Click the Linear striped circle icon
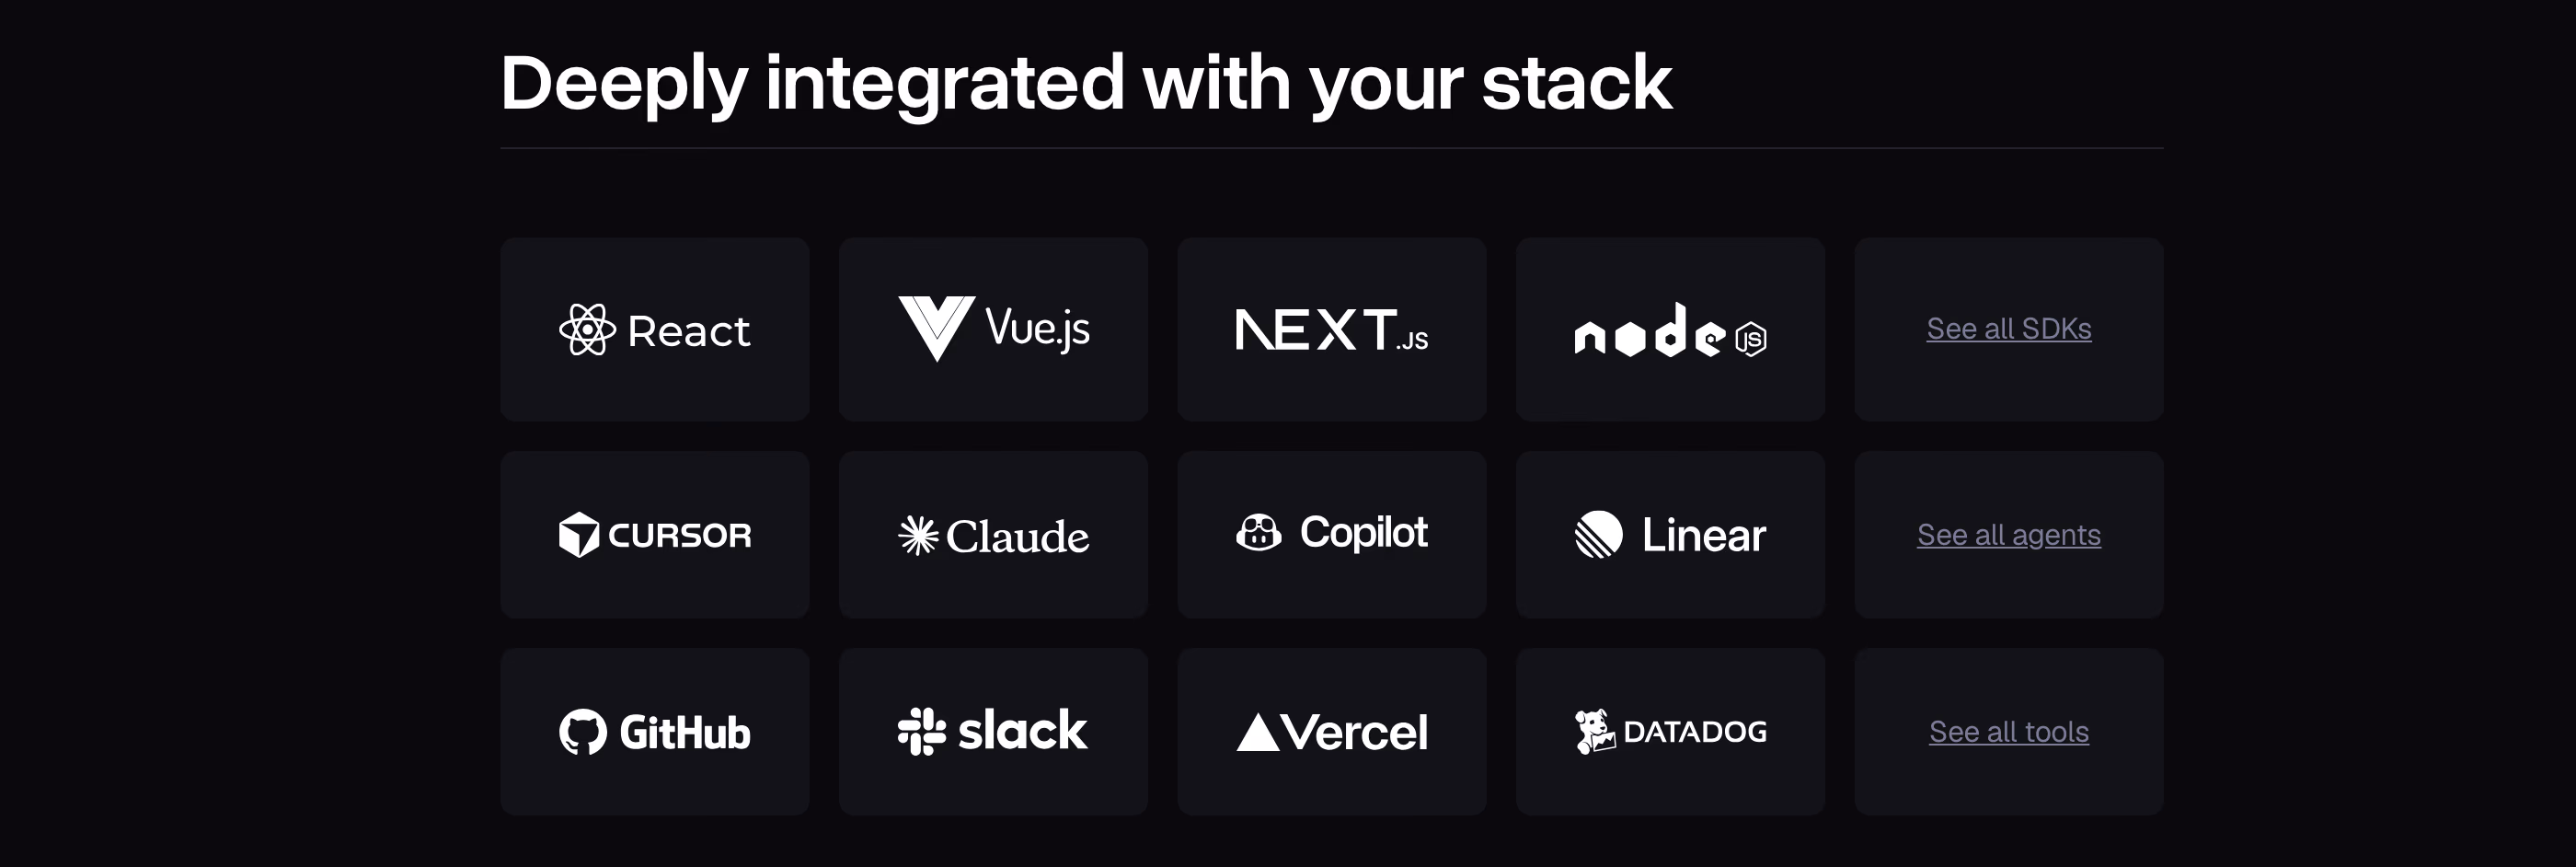The height and width of the screenshot is (867, 2576). tap(1598, 534)
